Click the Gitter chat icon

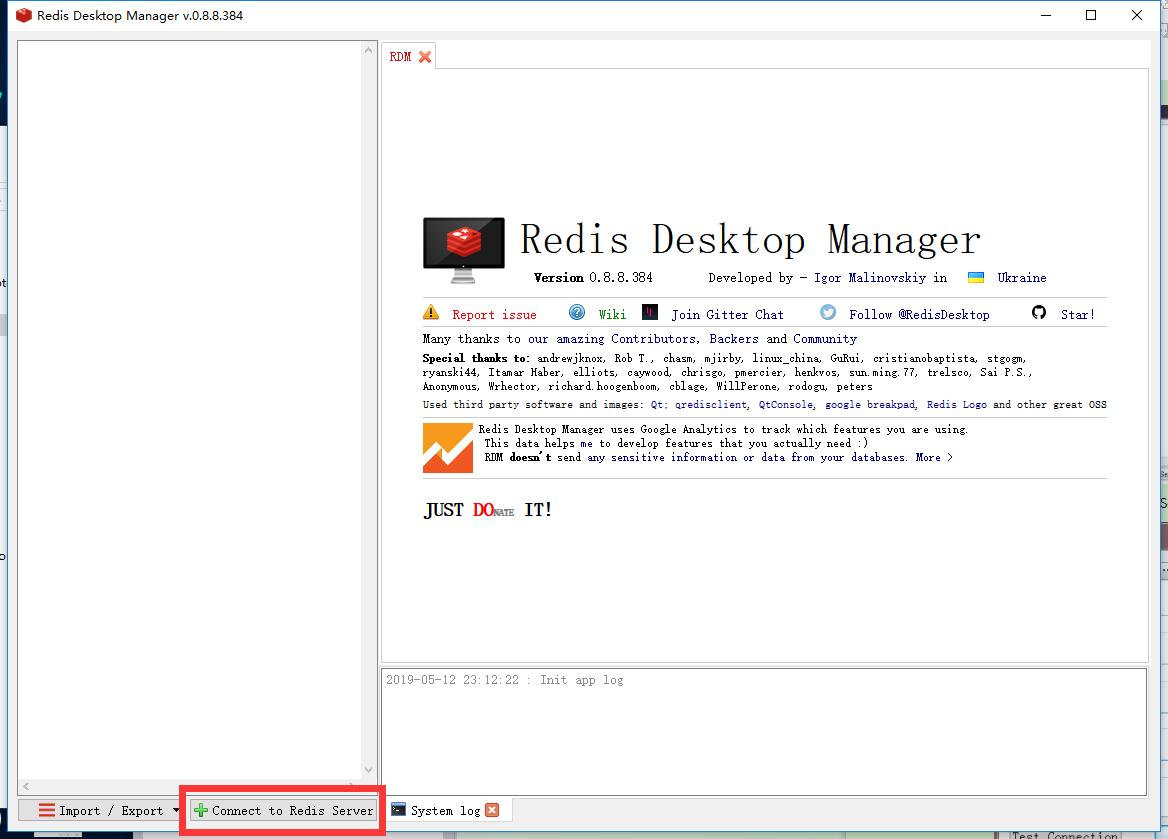(x=650, y=311)
